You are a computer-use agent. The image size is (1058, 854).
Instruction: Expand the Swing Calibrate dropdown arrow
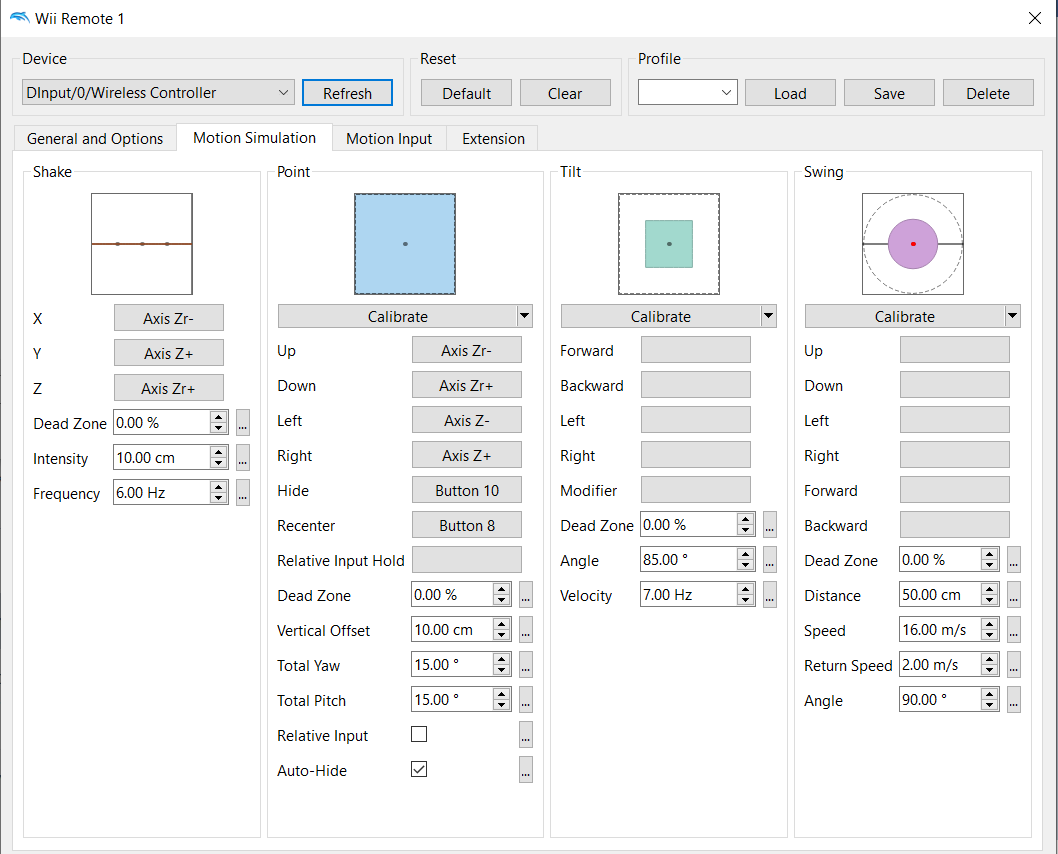[1012, 316]
